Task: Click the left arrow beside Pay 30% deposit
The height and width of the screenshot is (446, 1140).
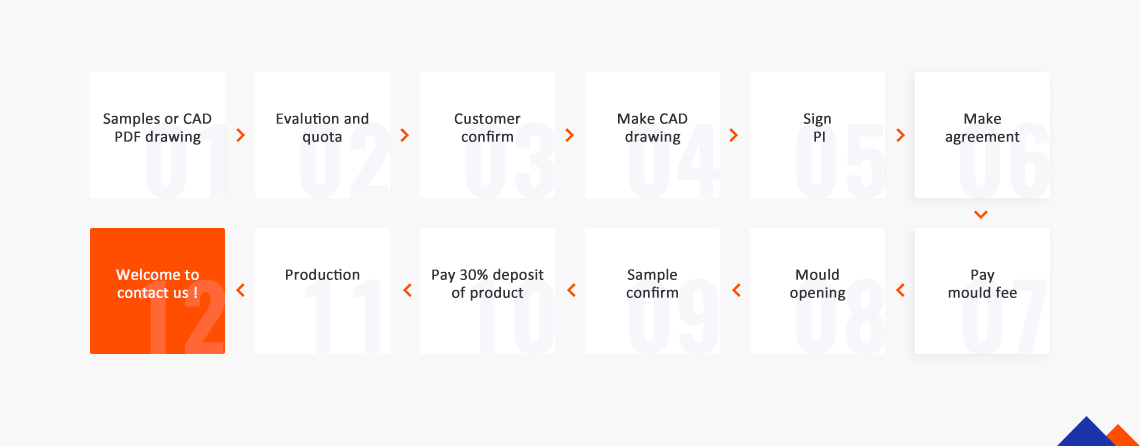Action: click(406, 290)
